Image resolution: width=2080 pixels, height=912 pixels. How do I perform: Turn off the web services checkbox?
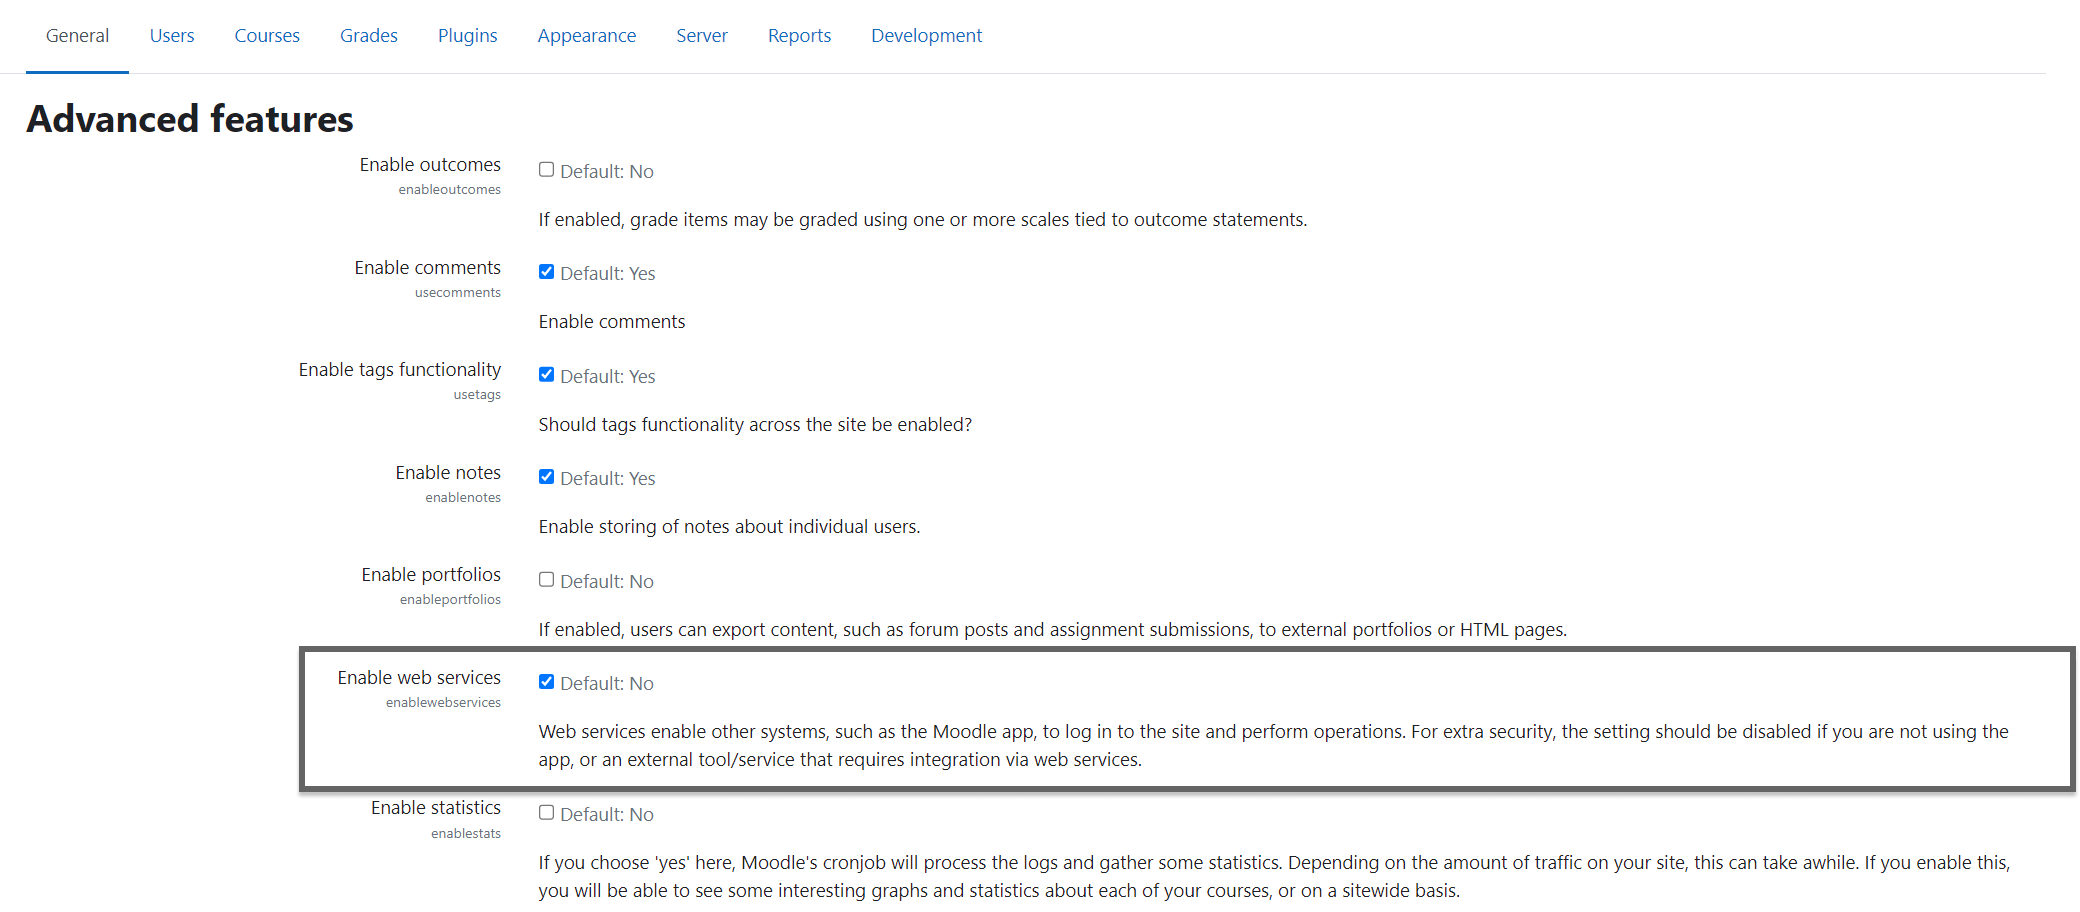pyautogui.click(x=547, y=682)
